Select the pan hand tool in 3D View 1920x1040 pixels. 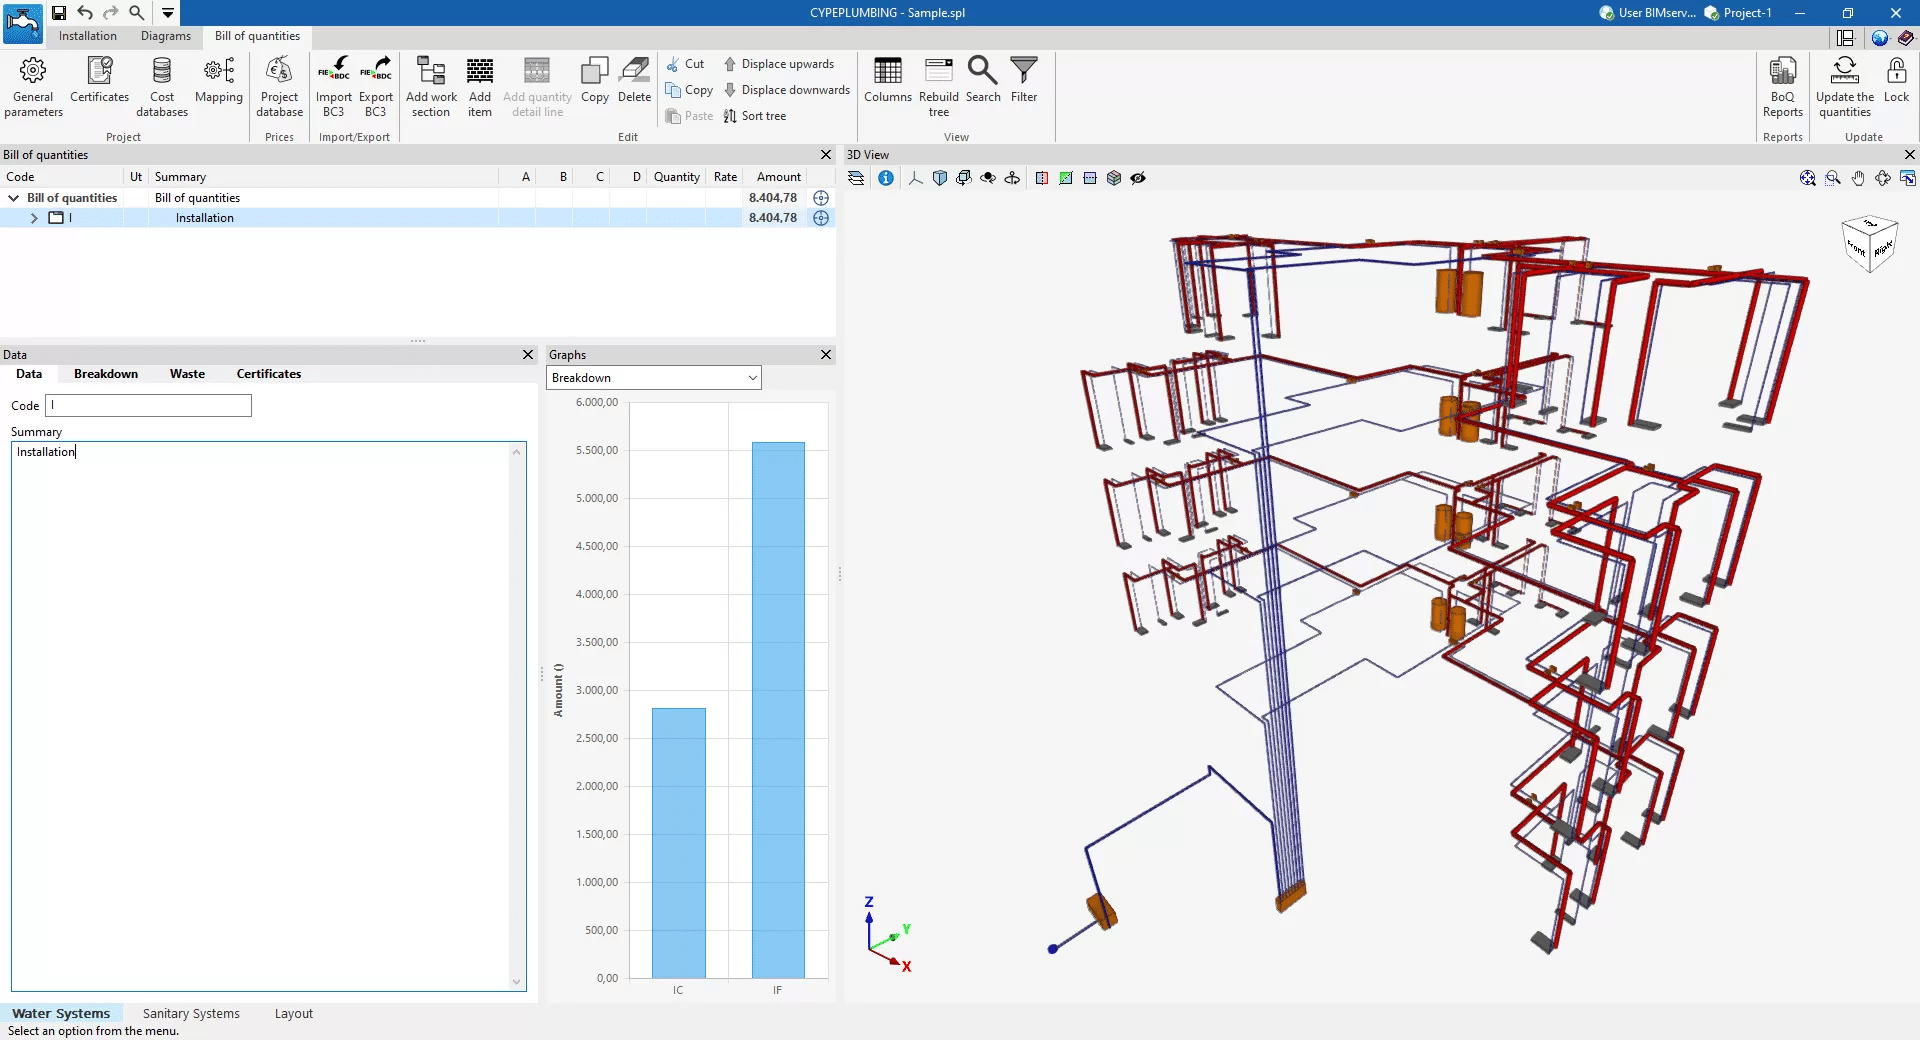(x=1858, y=178)
